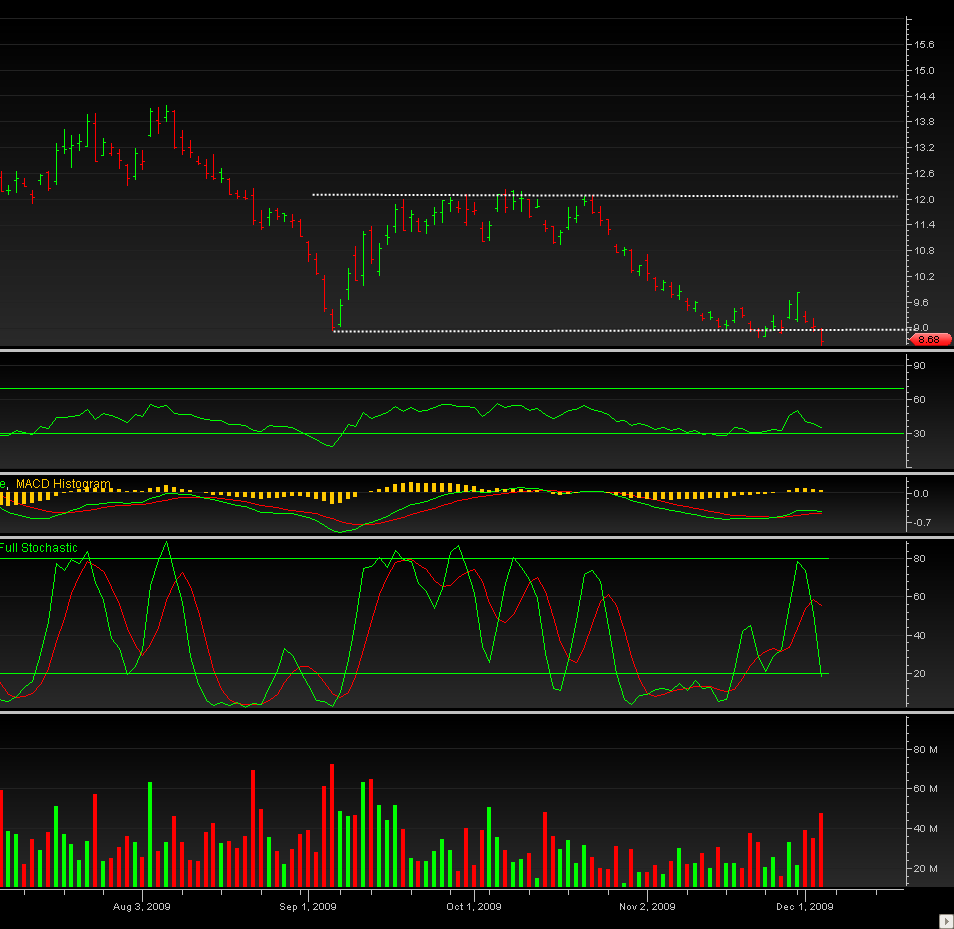Click the 14.4 price axis label

[x=924, y=96]
